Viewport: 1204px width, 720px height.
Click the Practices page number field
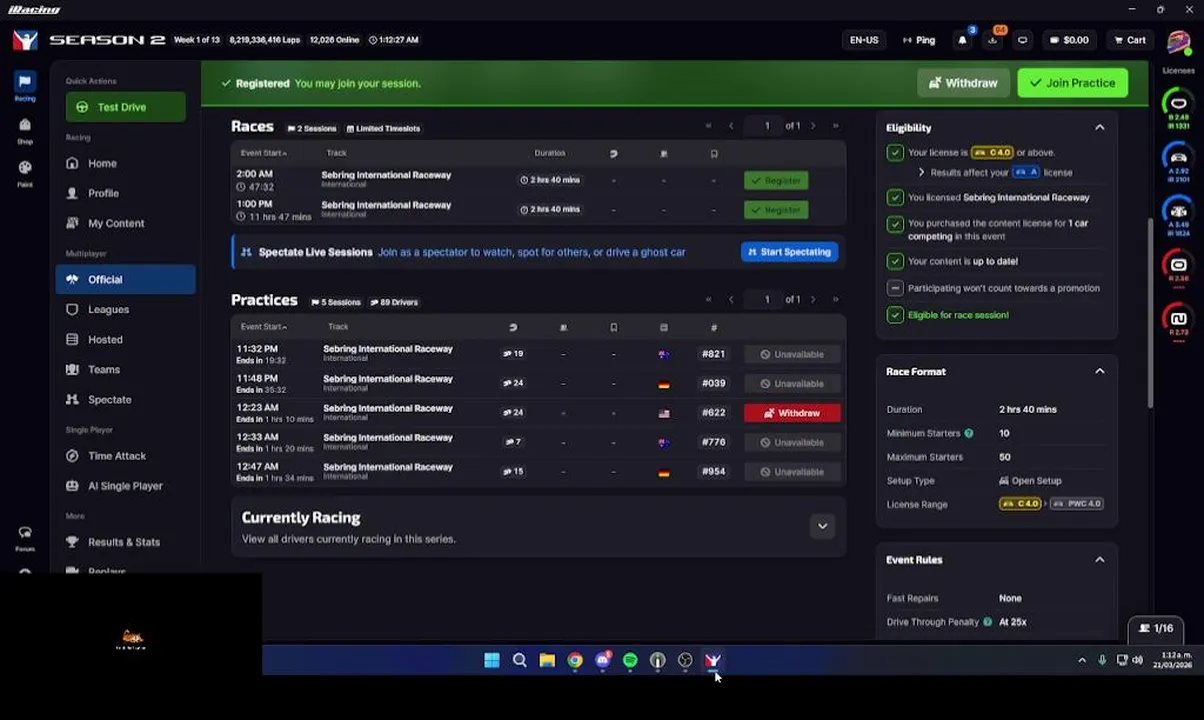(x=767, y=299)
